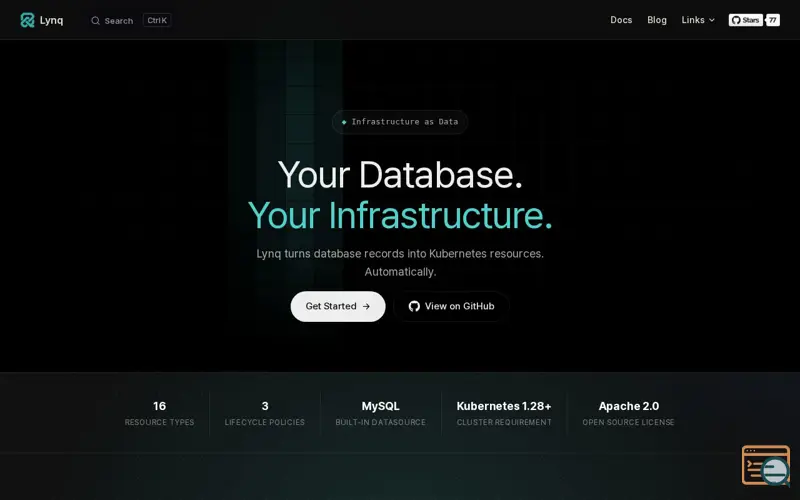Image resolution: width=800 pixels, height=500 pixels.
Task: Click the Kubernetes 1.28+ stat
Action: pyautogui.click(x=504, y=413)
